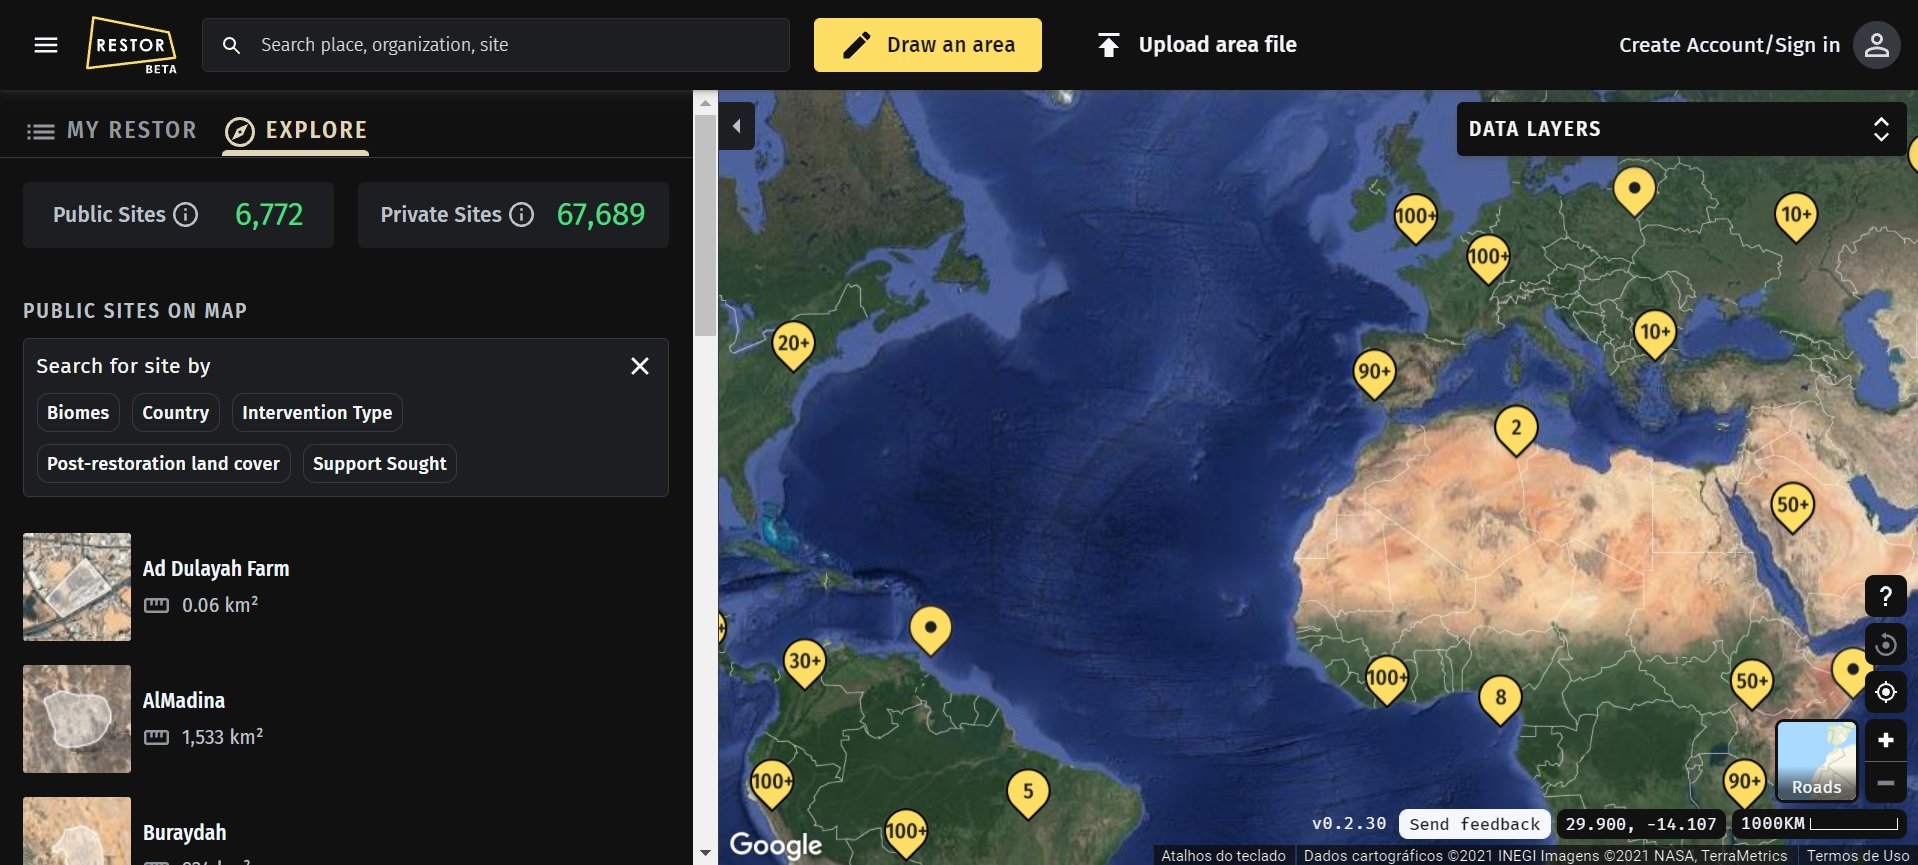Switch to the EXPLORE tab
This screenshot has height=865, width=1918.
[x=296, y=131]
